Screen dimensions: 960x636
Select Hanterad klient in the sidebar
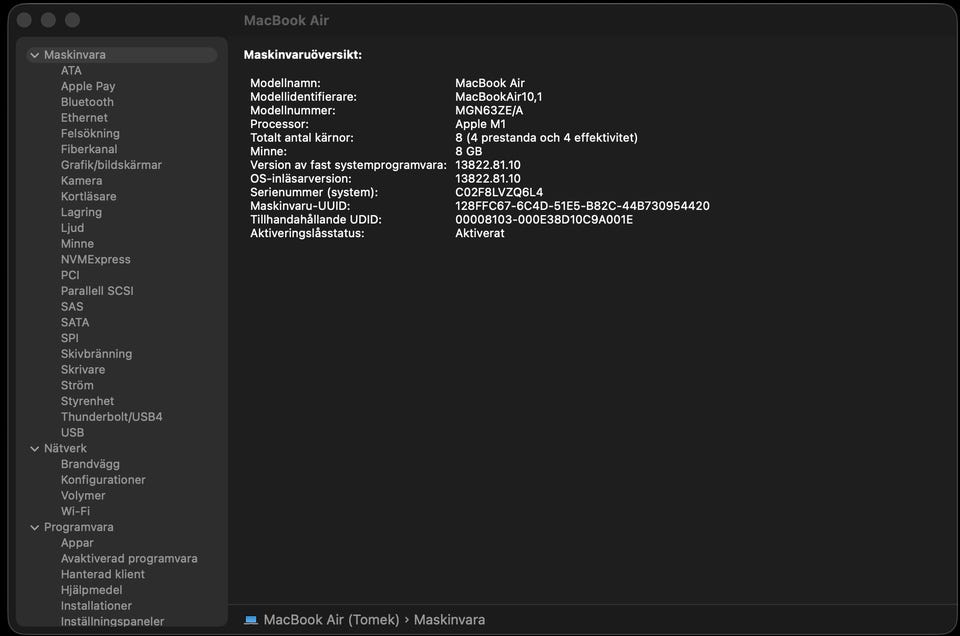tap(102, 574)
